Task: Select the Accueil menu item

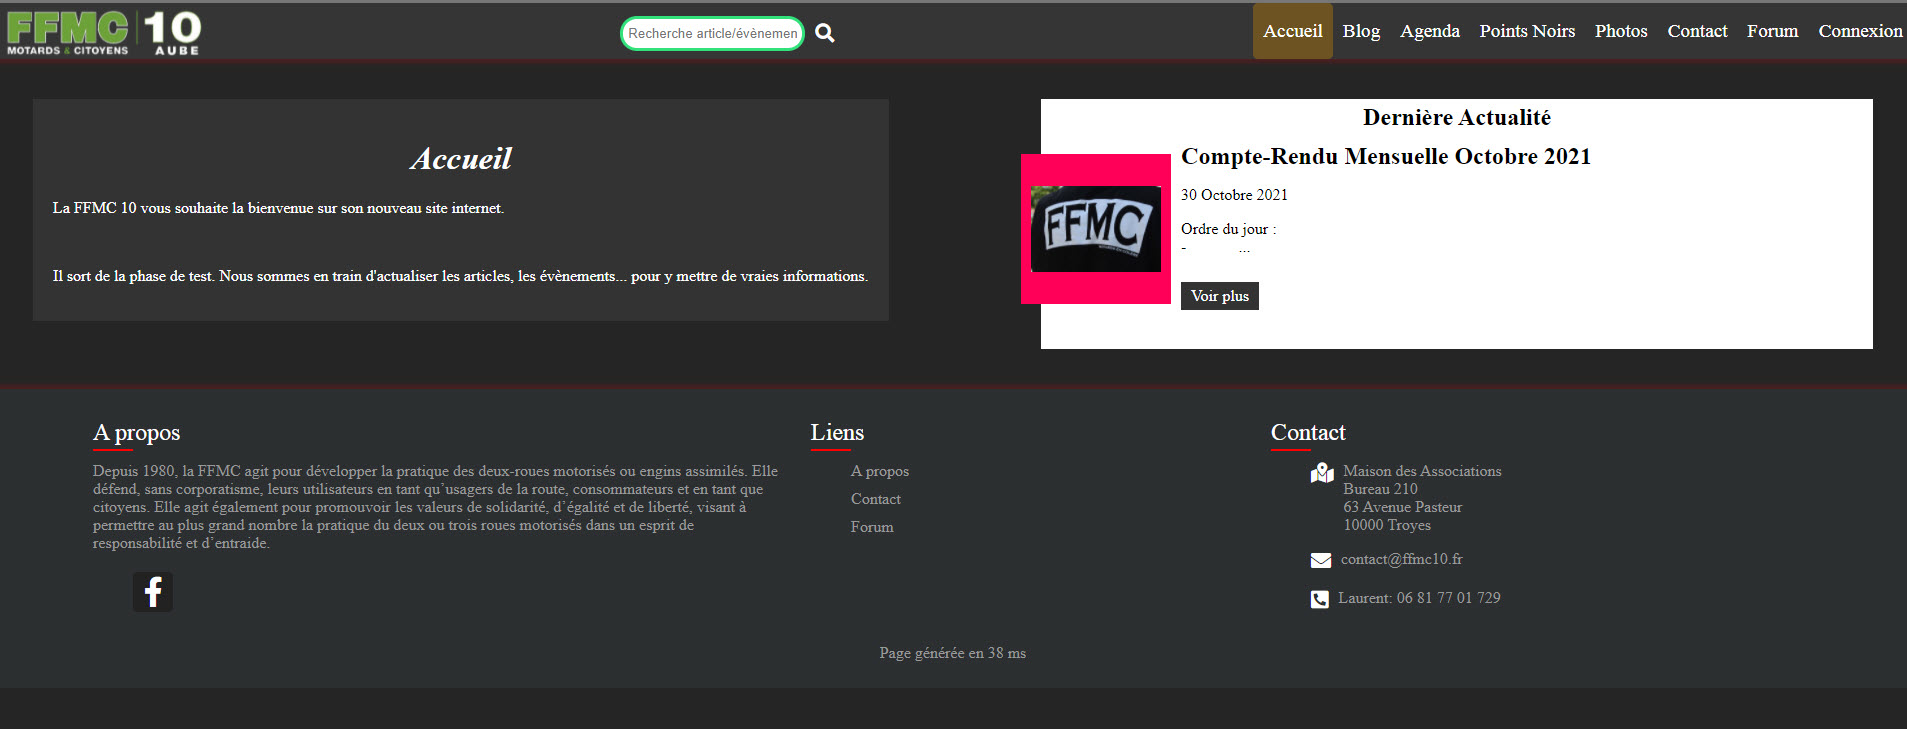Action: 1293,31
